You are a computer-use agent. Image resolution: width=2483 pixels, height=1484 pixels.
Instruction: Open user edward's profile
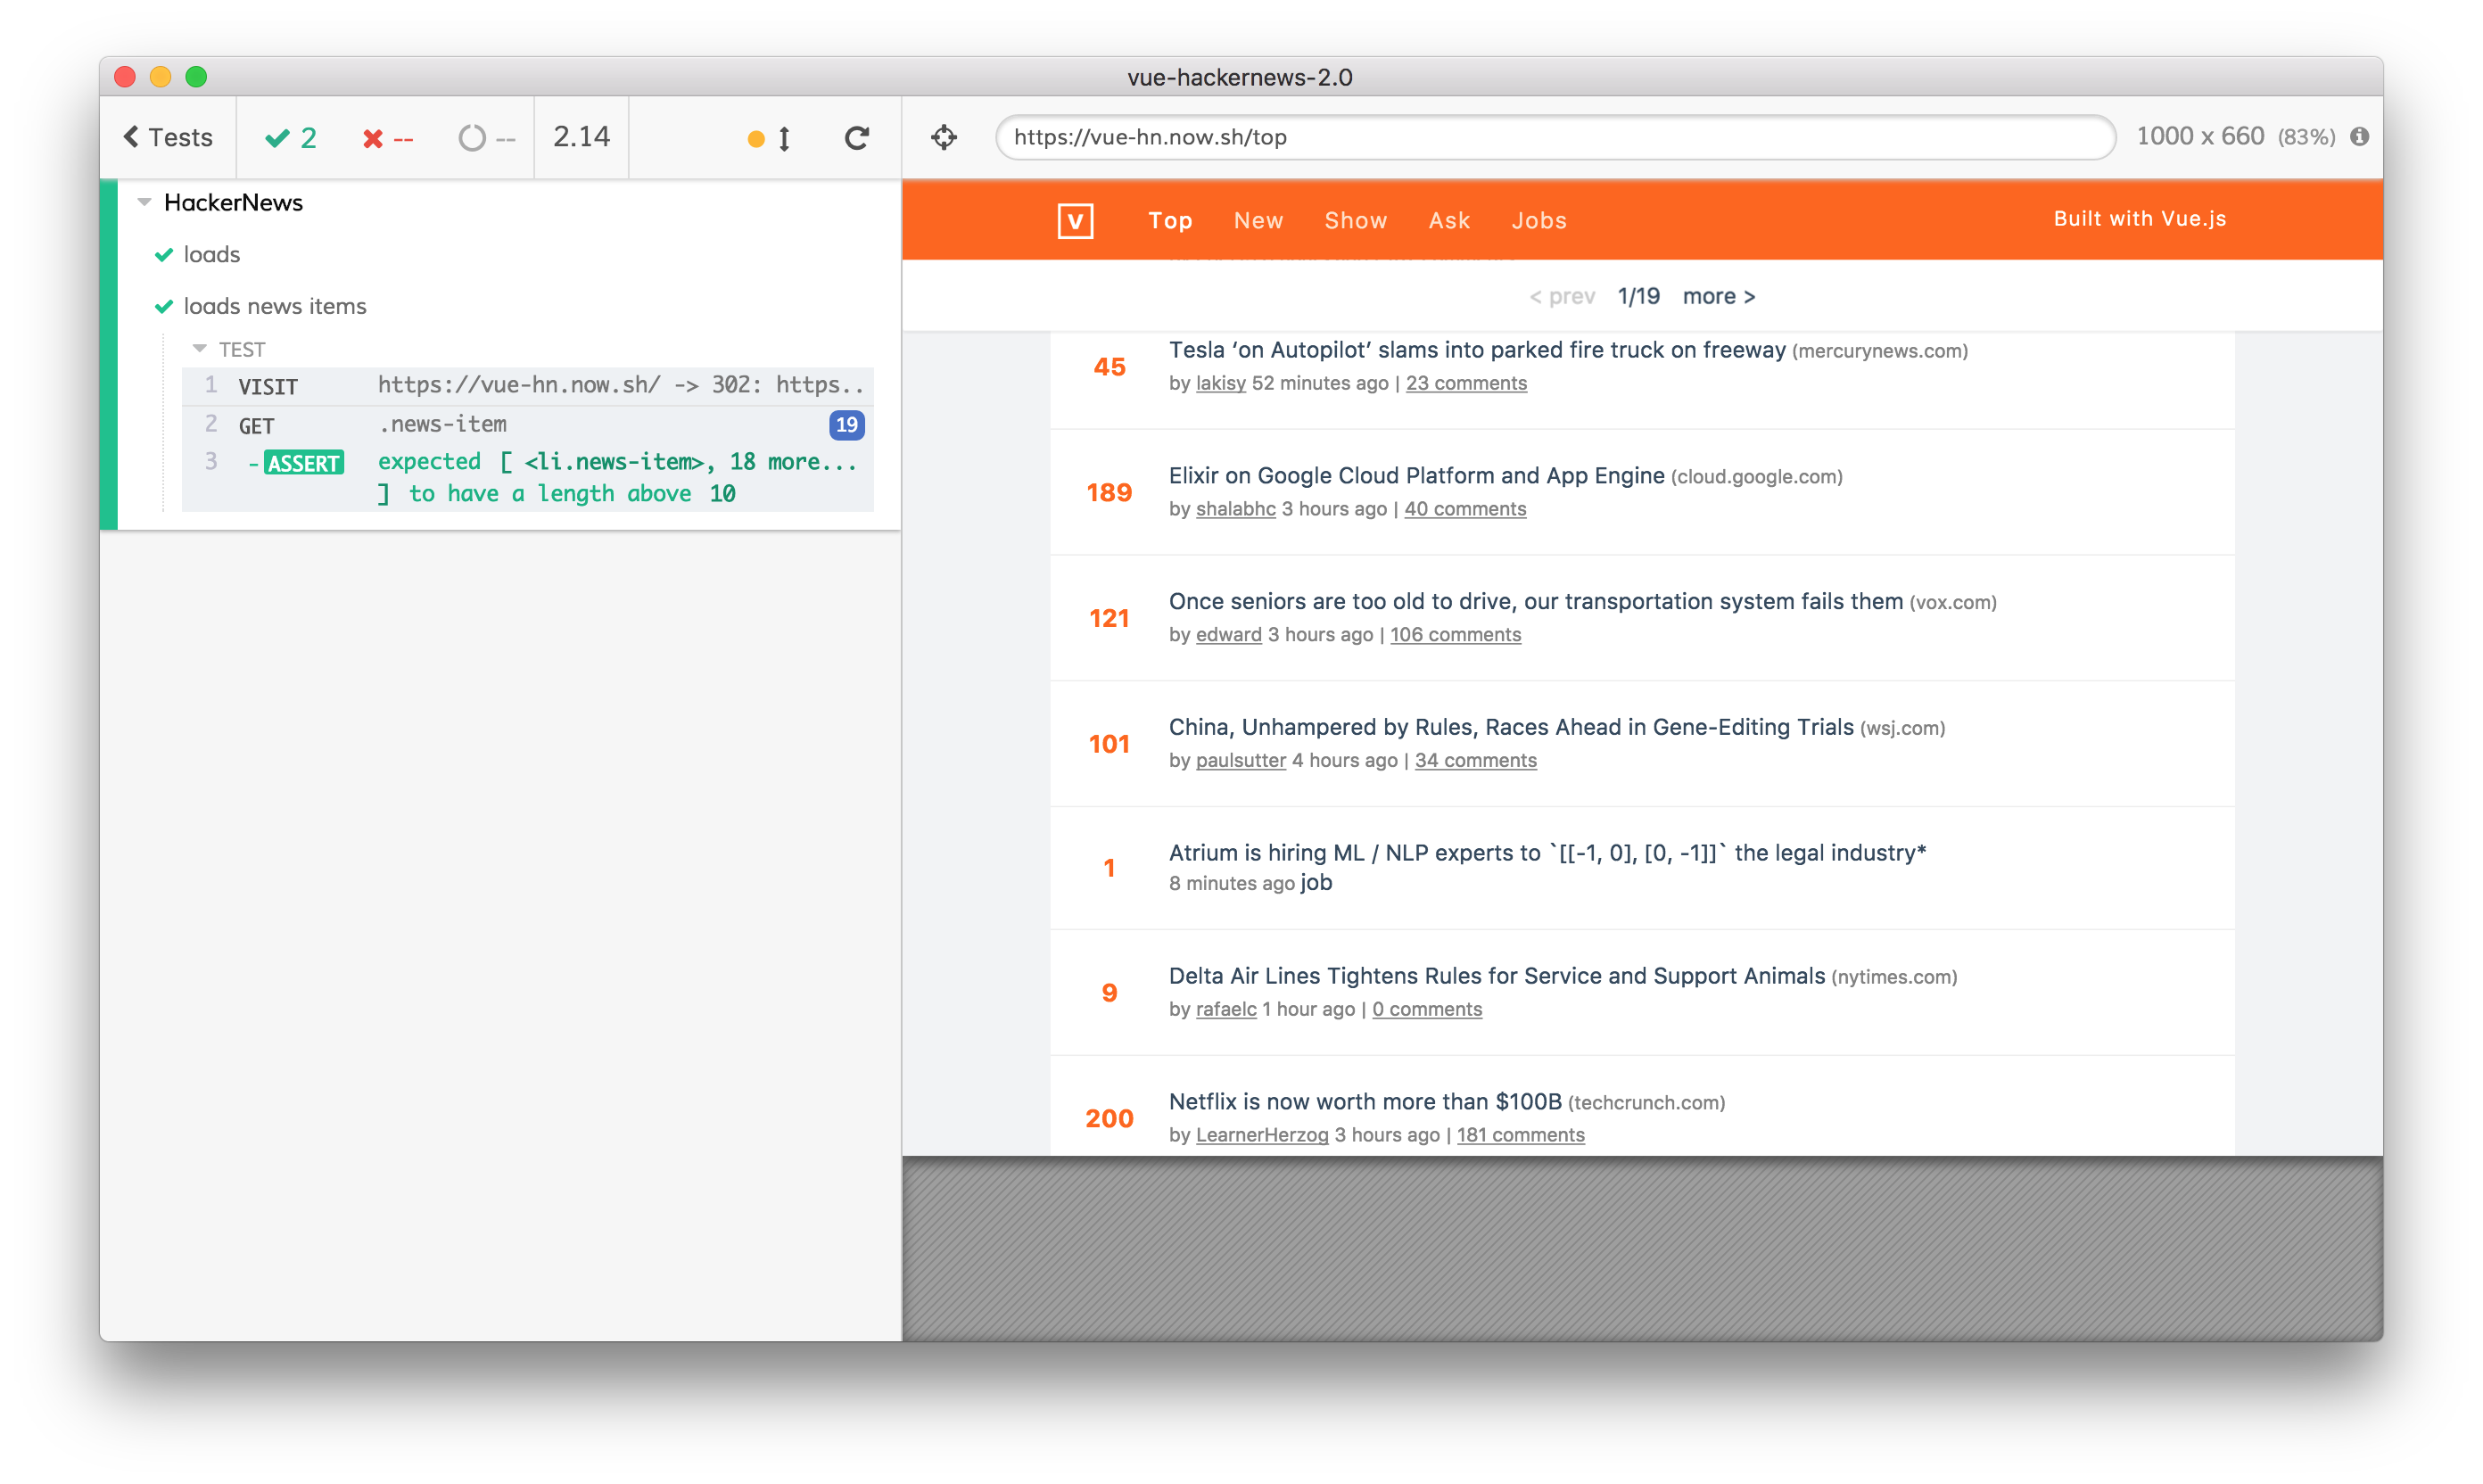(x=1228, y=635)
